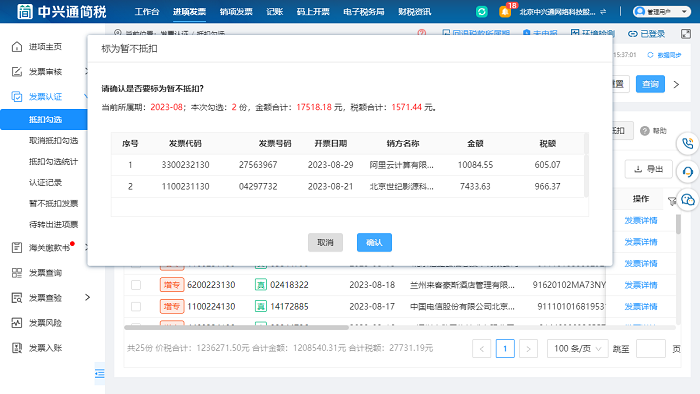Image resolution: width=700 pixels, height=394 pixels.
Task: Click the 海关缴款书 document icon
Action: tap(17, 247)
